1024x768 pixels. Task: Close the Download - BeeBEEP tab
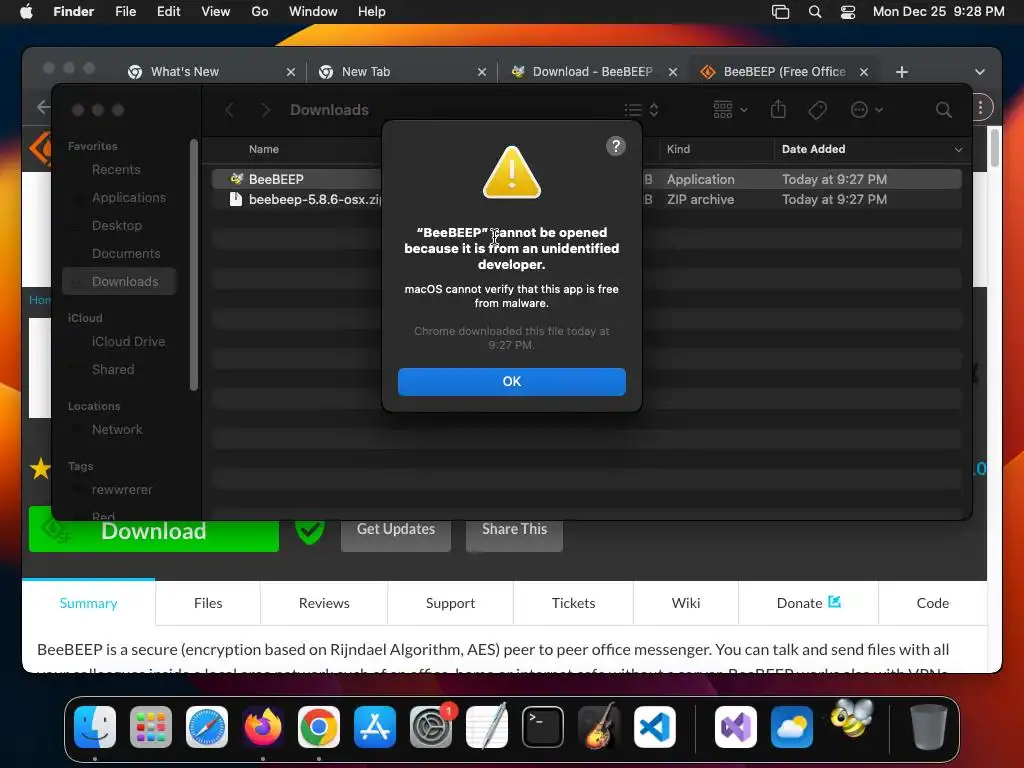(x=673, y=72)
